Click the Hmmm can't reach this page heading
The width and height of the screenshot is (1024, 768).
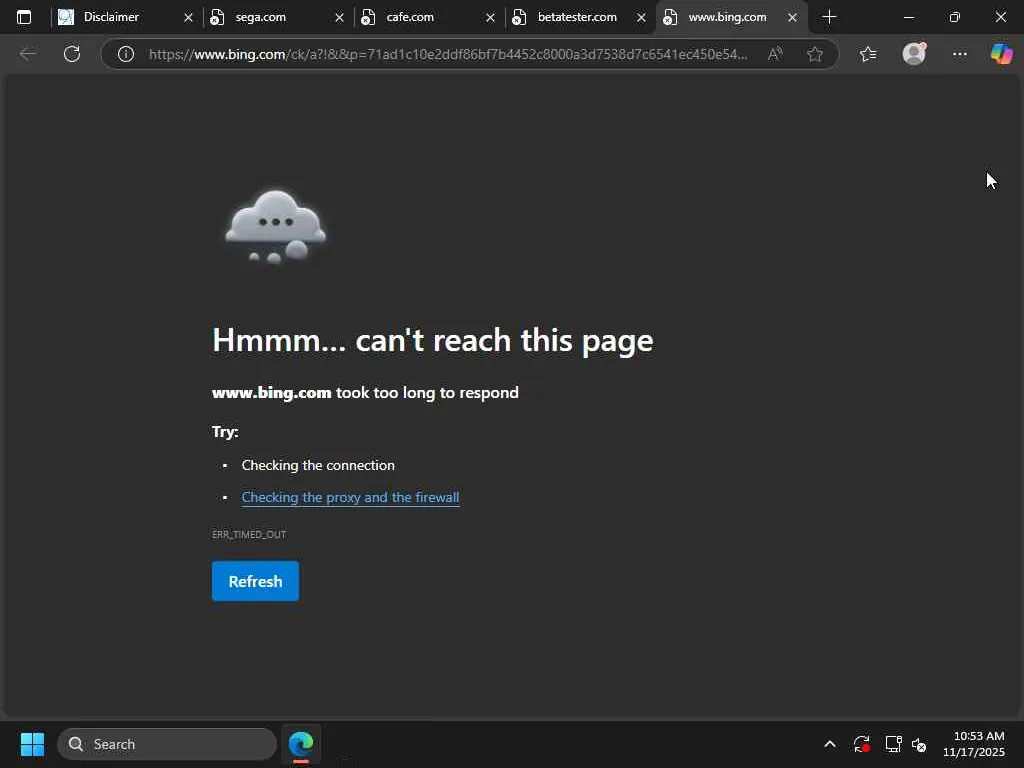(432, 340)
